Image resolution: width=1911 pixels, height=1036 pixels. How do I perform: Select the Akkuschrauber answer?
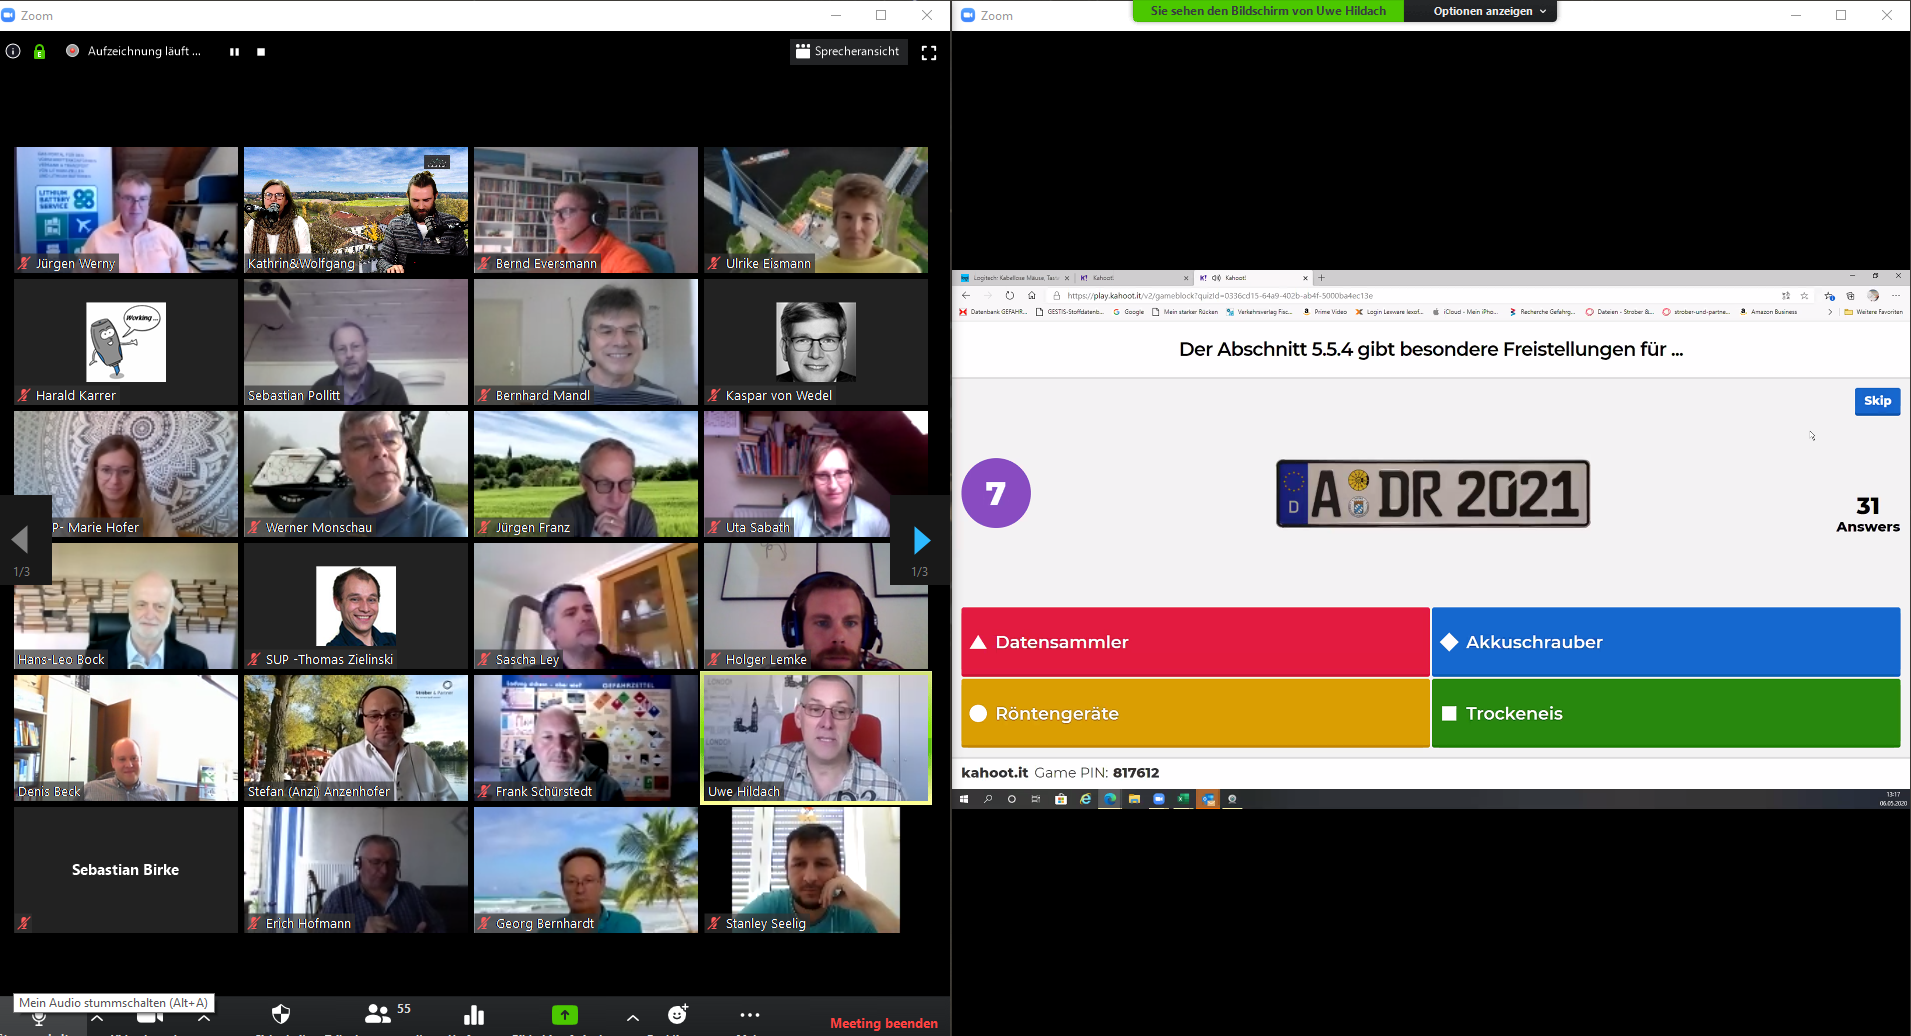[1666, 642]
